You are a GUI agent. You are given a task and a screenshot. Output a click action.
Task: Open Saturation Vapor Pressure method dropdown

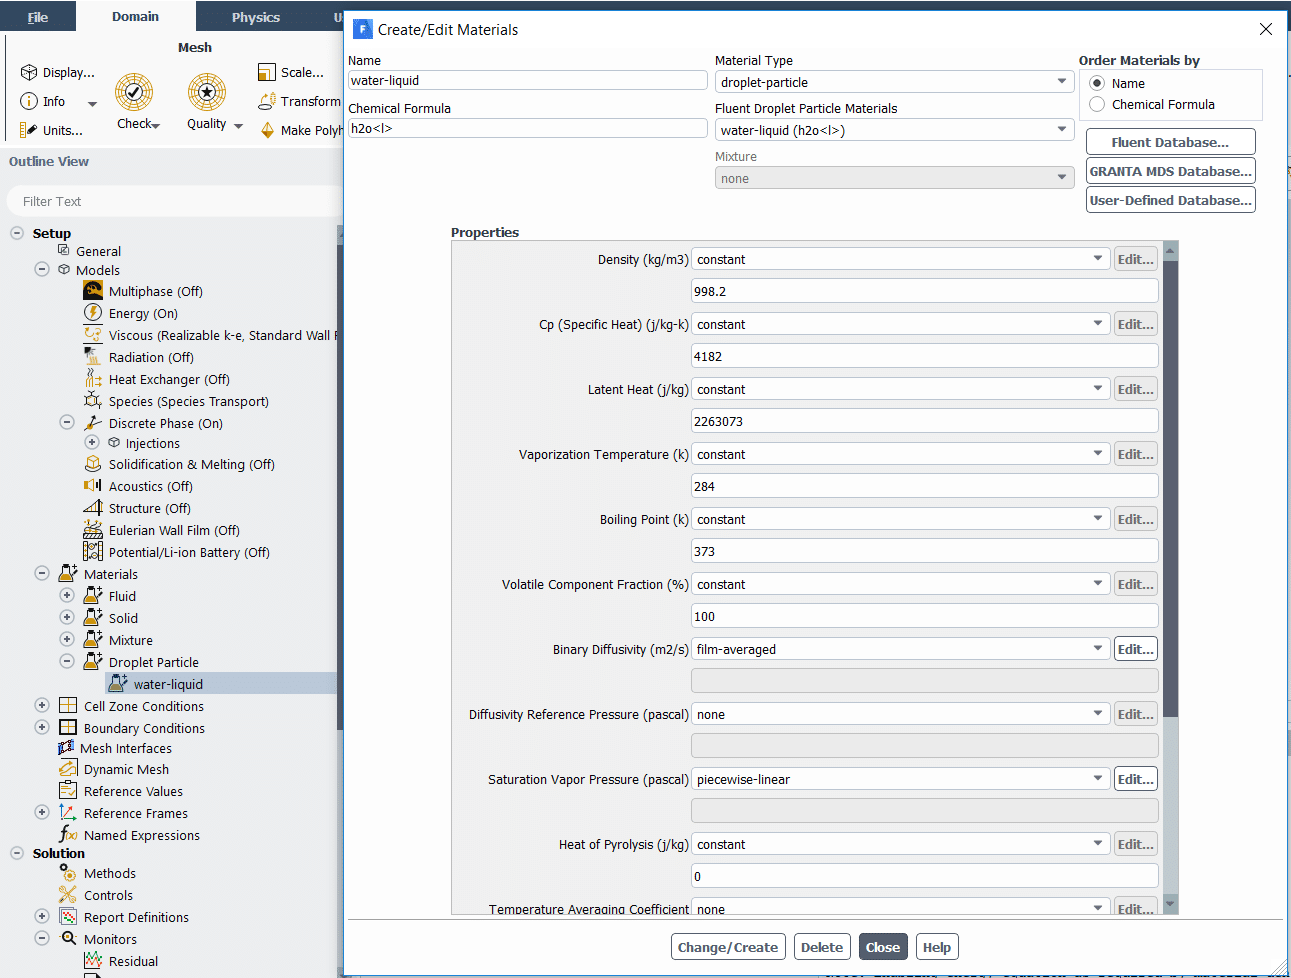tap(900, 779)
